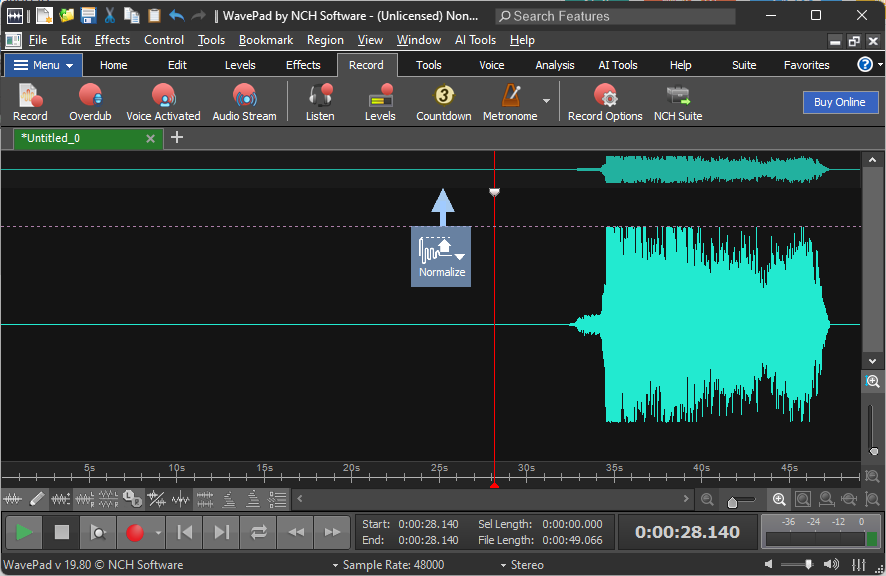Open Record Options settings
Screen dimensions: 886x576
tap(604, 100)
